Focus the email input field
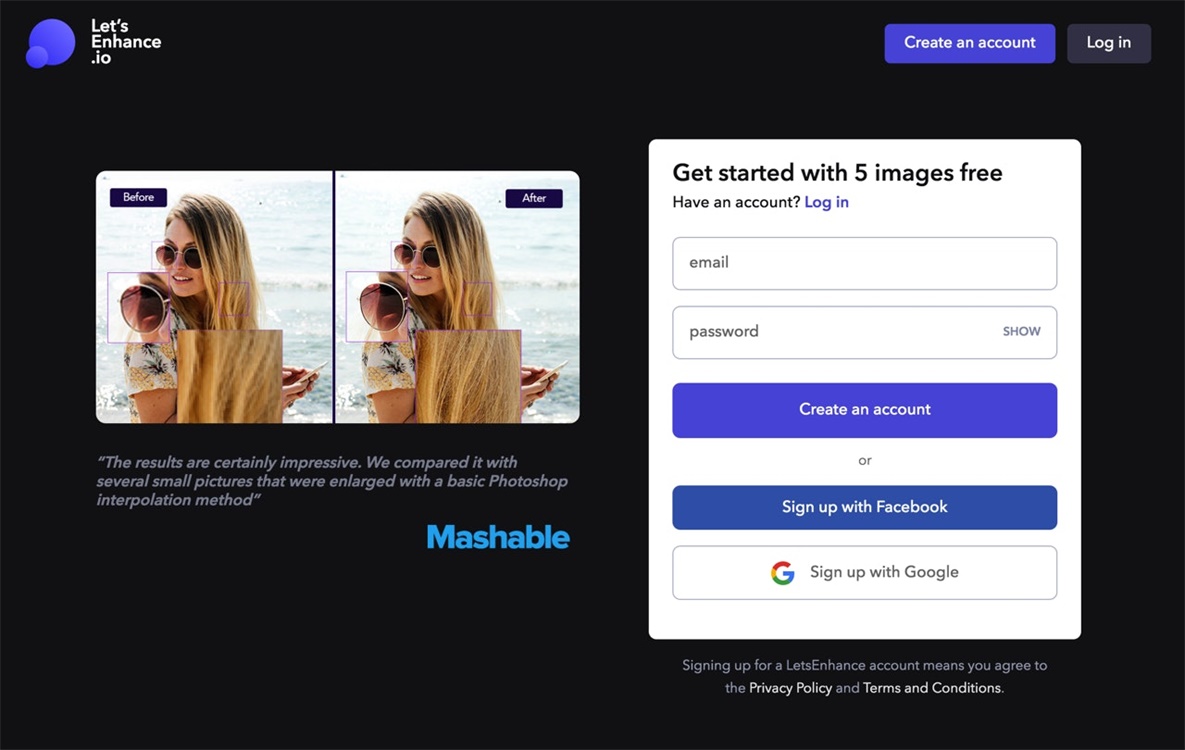1185x750 pixels. pos(864,263)
